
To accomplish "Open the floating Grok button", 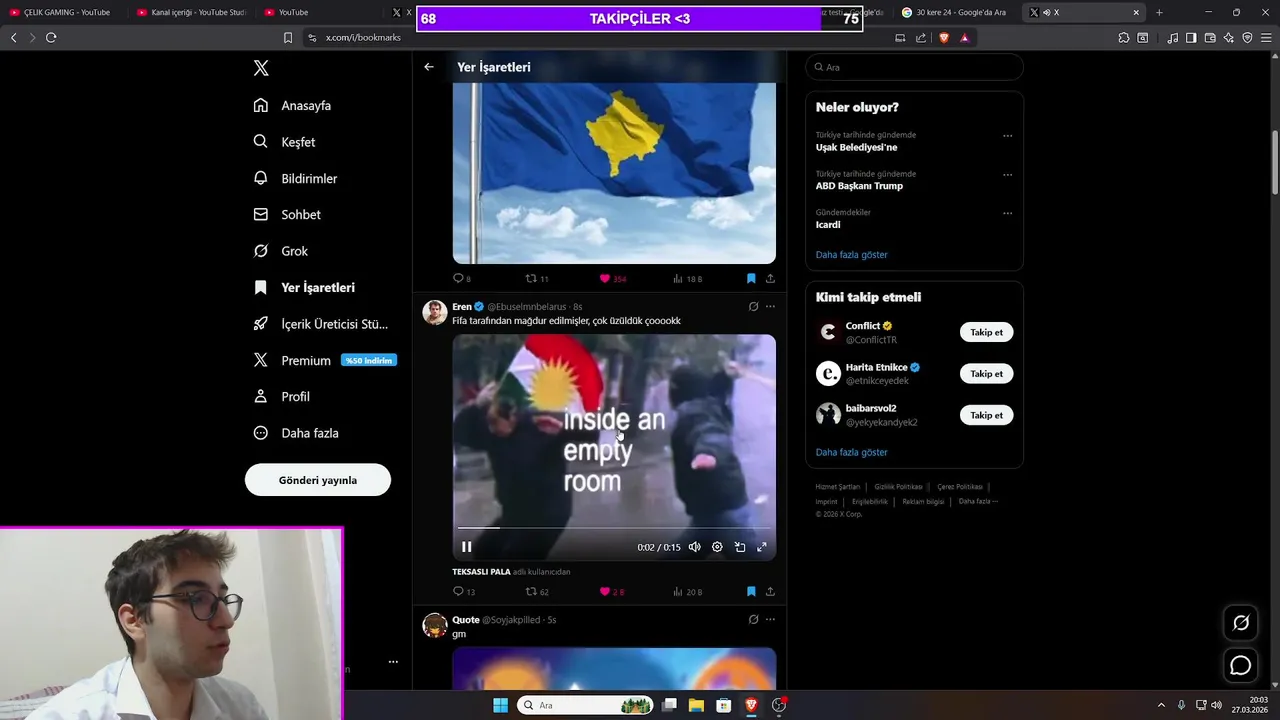I will click(x=1241, y=623).
